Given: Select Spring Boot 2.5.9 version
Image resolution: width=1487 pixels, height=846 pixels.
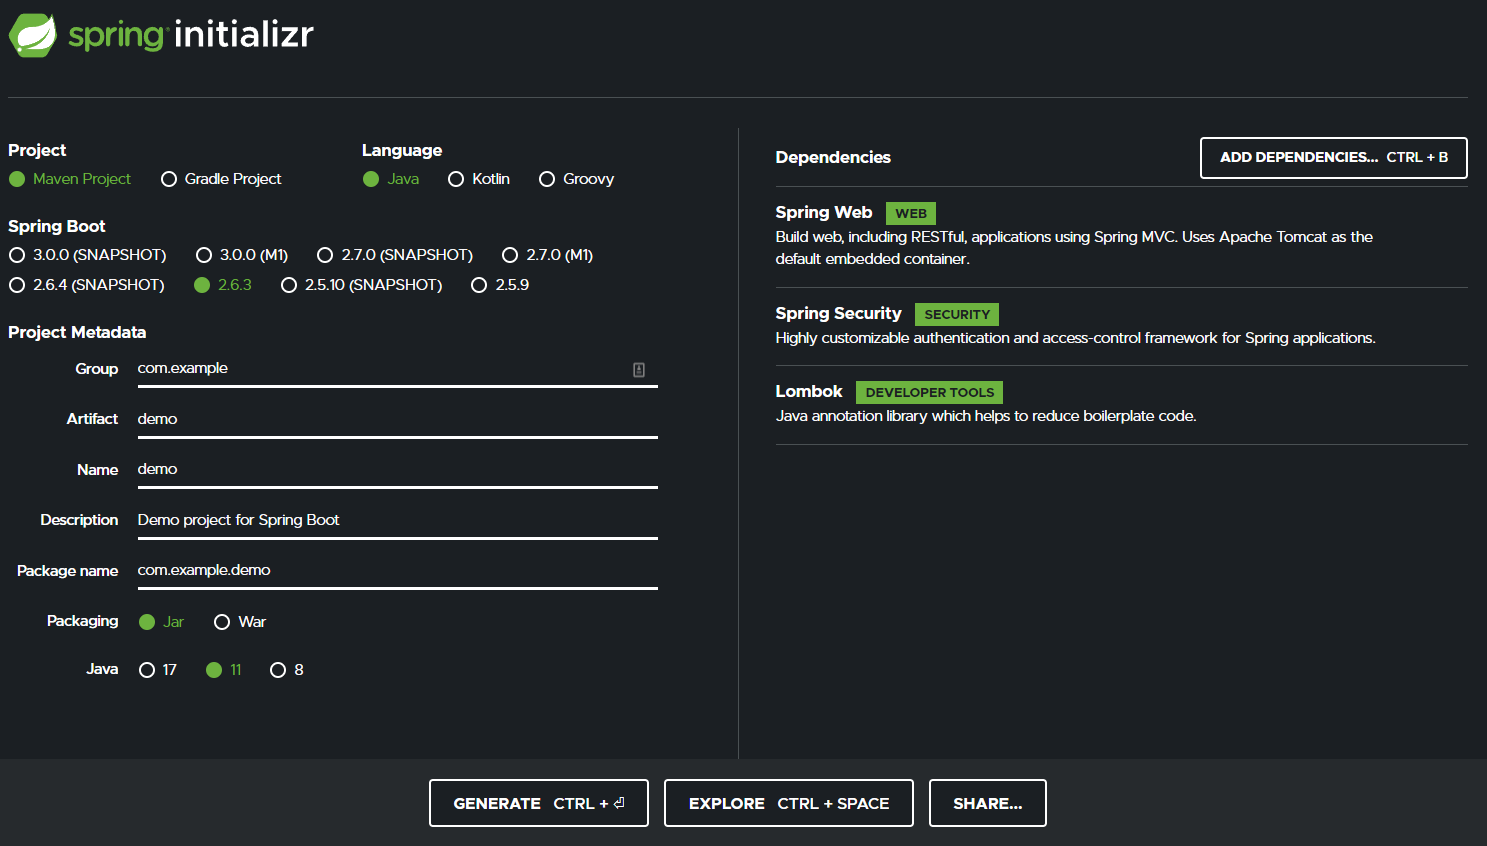Looking at the screenshot, I should [x=500, y=285].
